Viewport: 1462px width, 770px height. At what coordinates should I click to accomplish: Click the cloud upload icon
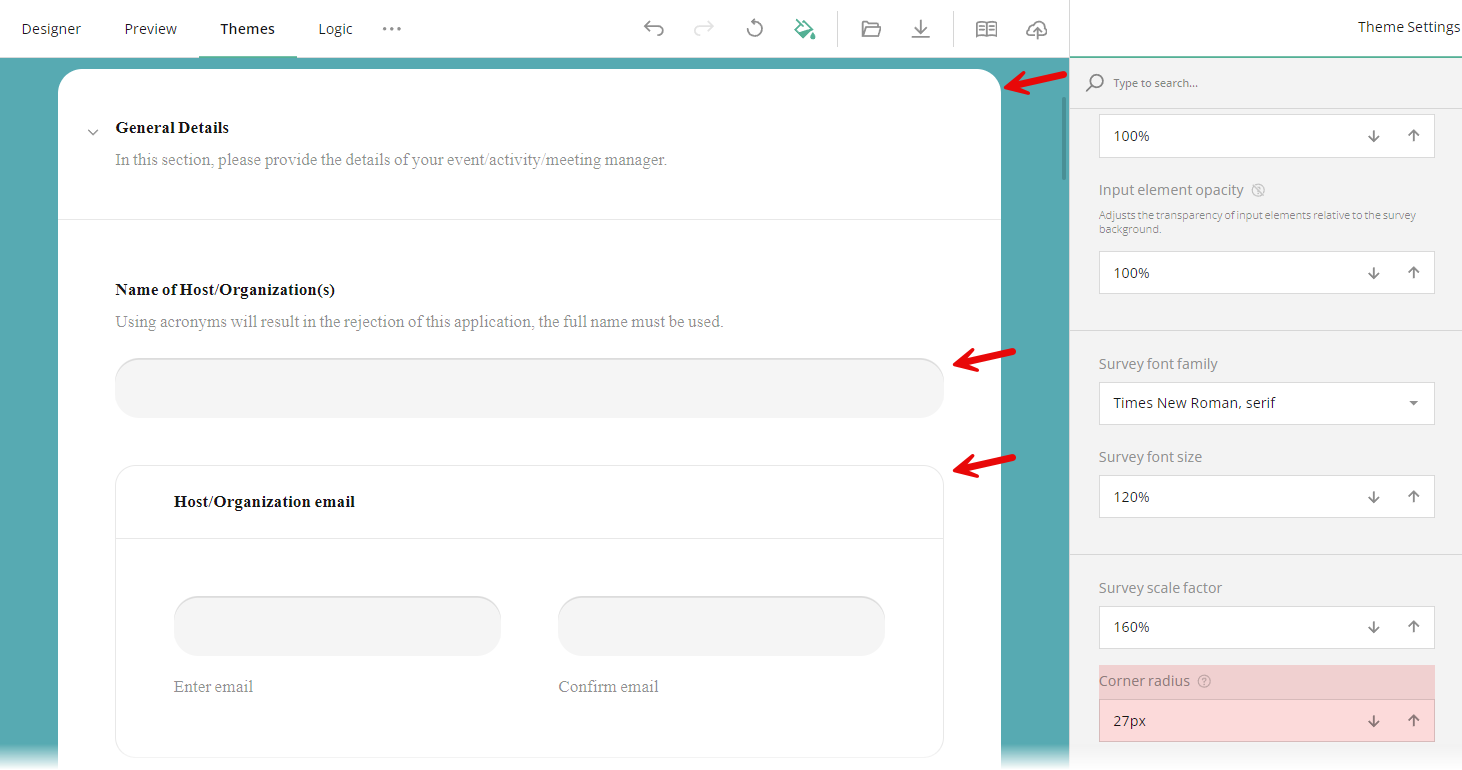click(x=1036, y=28)
